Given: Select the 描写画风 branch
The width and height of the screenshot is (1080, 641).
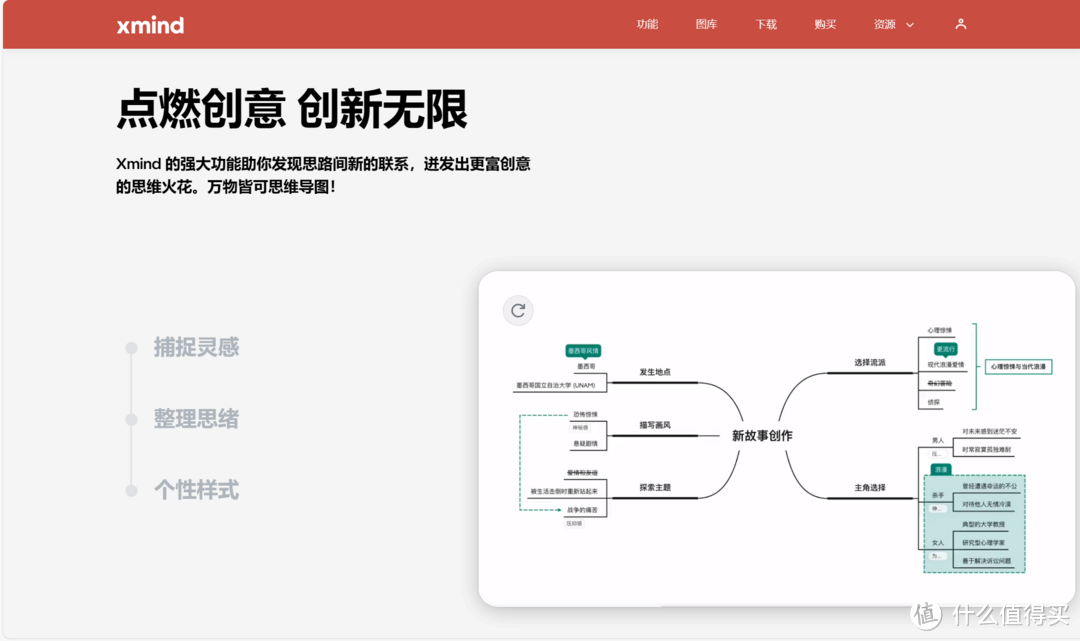Looking at the screenshot, I should (654, 425).
